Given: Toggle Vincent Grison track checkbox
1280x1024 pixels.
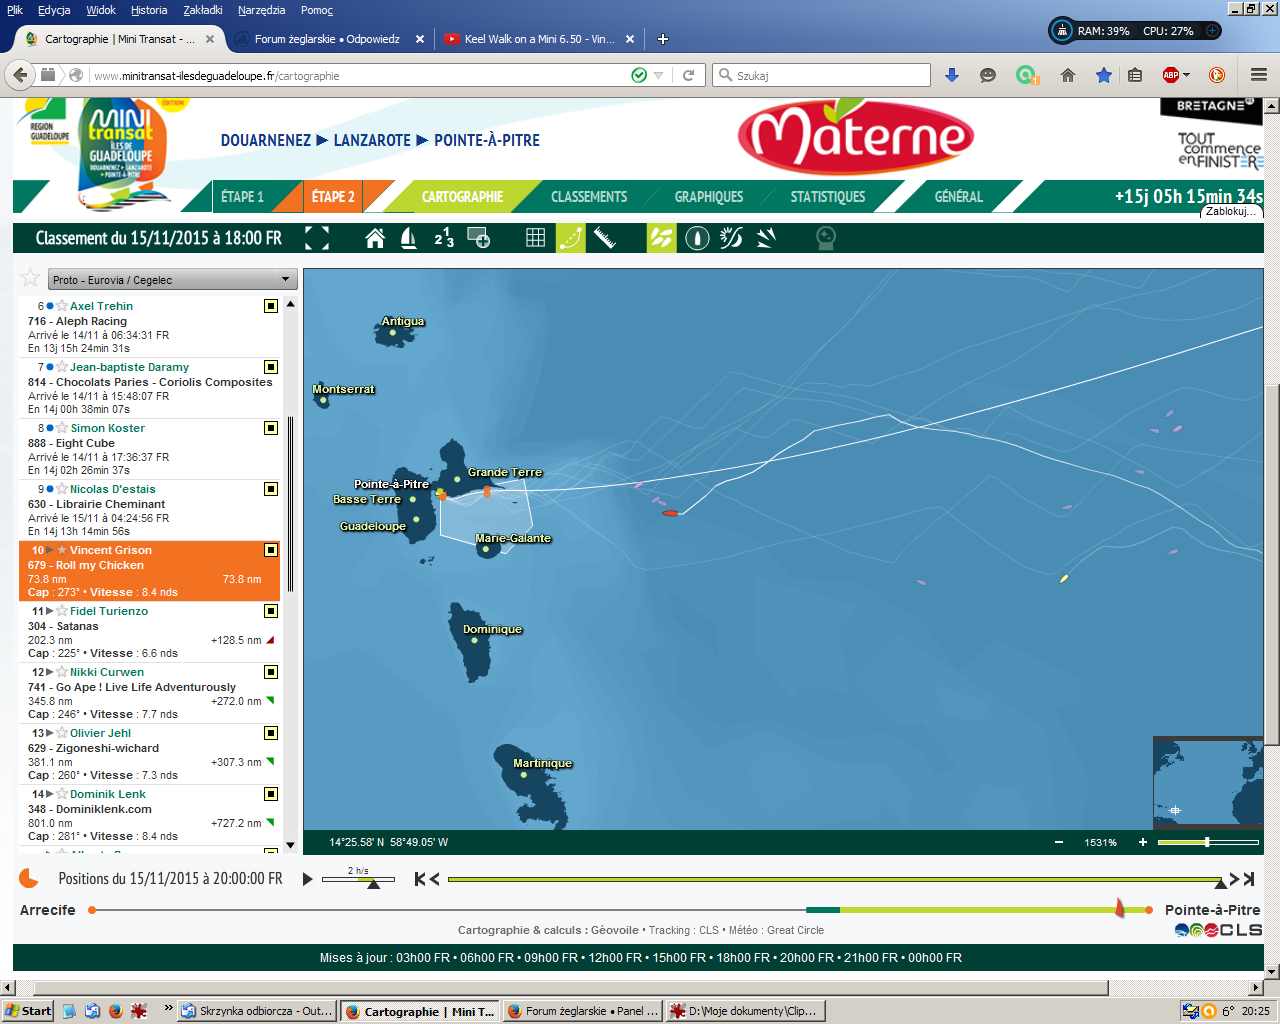Looking at the screenshot, I should [271, 550].
